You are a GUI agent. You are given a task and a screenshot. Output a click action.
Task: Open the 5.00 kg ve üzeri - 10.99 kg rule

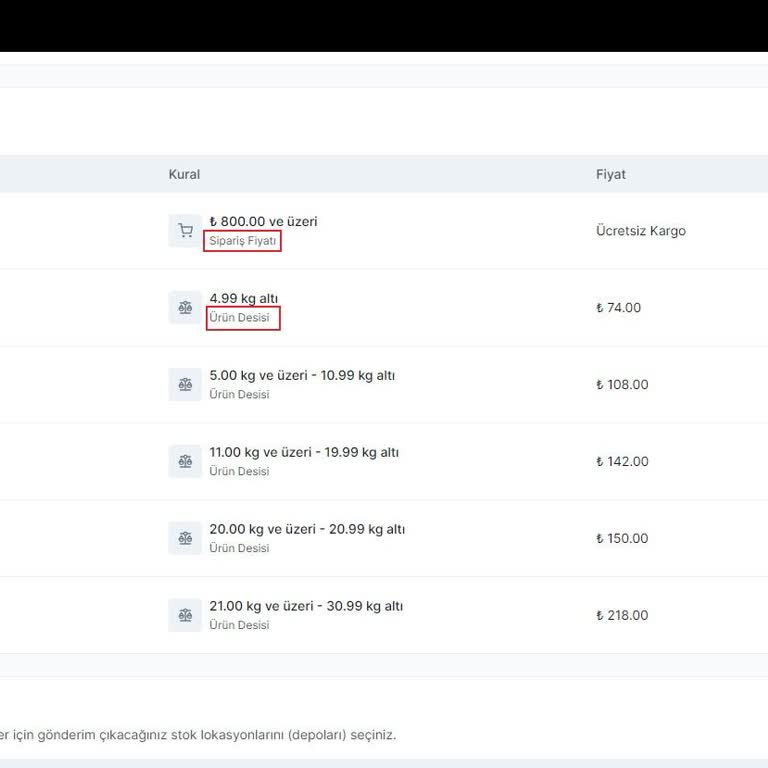302,376
